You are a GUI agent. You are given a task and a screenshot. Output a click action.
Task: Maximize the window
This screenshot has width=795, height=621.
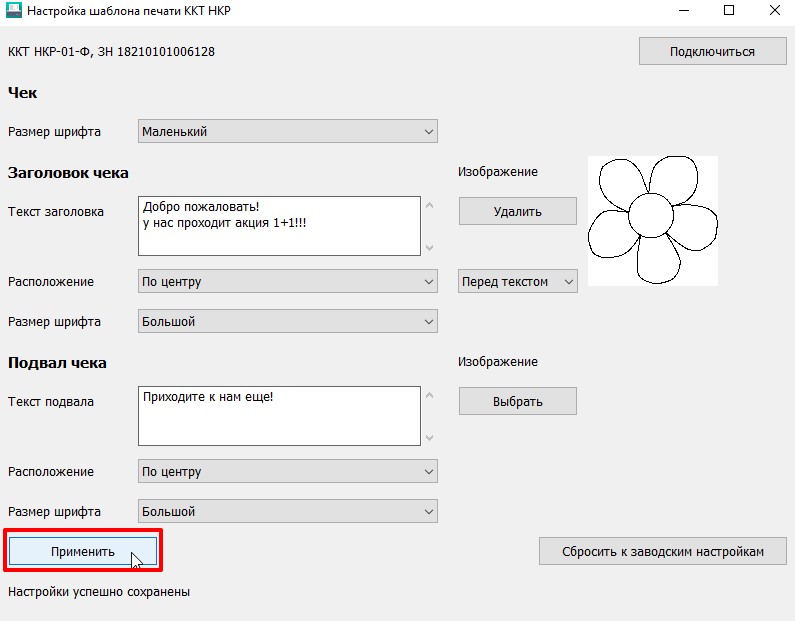pyautogui.click(x=729, y=10)
